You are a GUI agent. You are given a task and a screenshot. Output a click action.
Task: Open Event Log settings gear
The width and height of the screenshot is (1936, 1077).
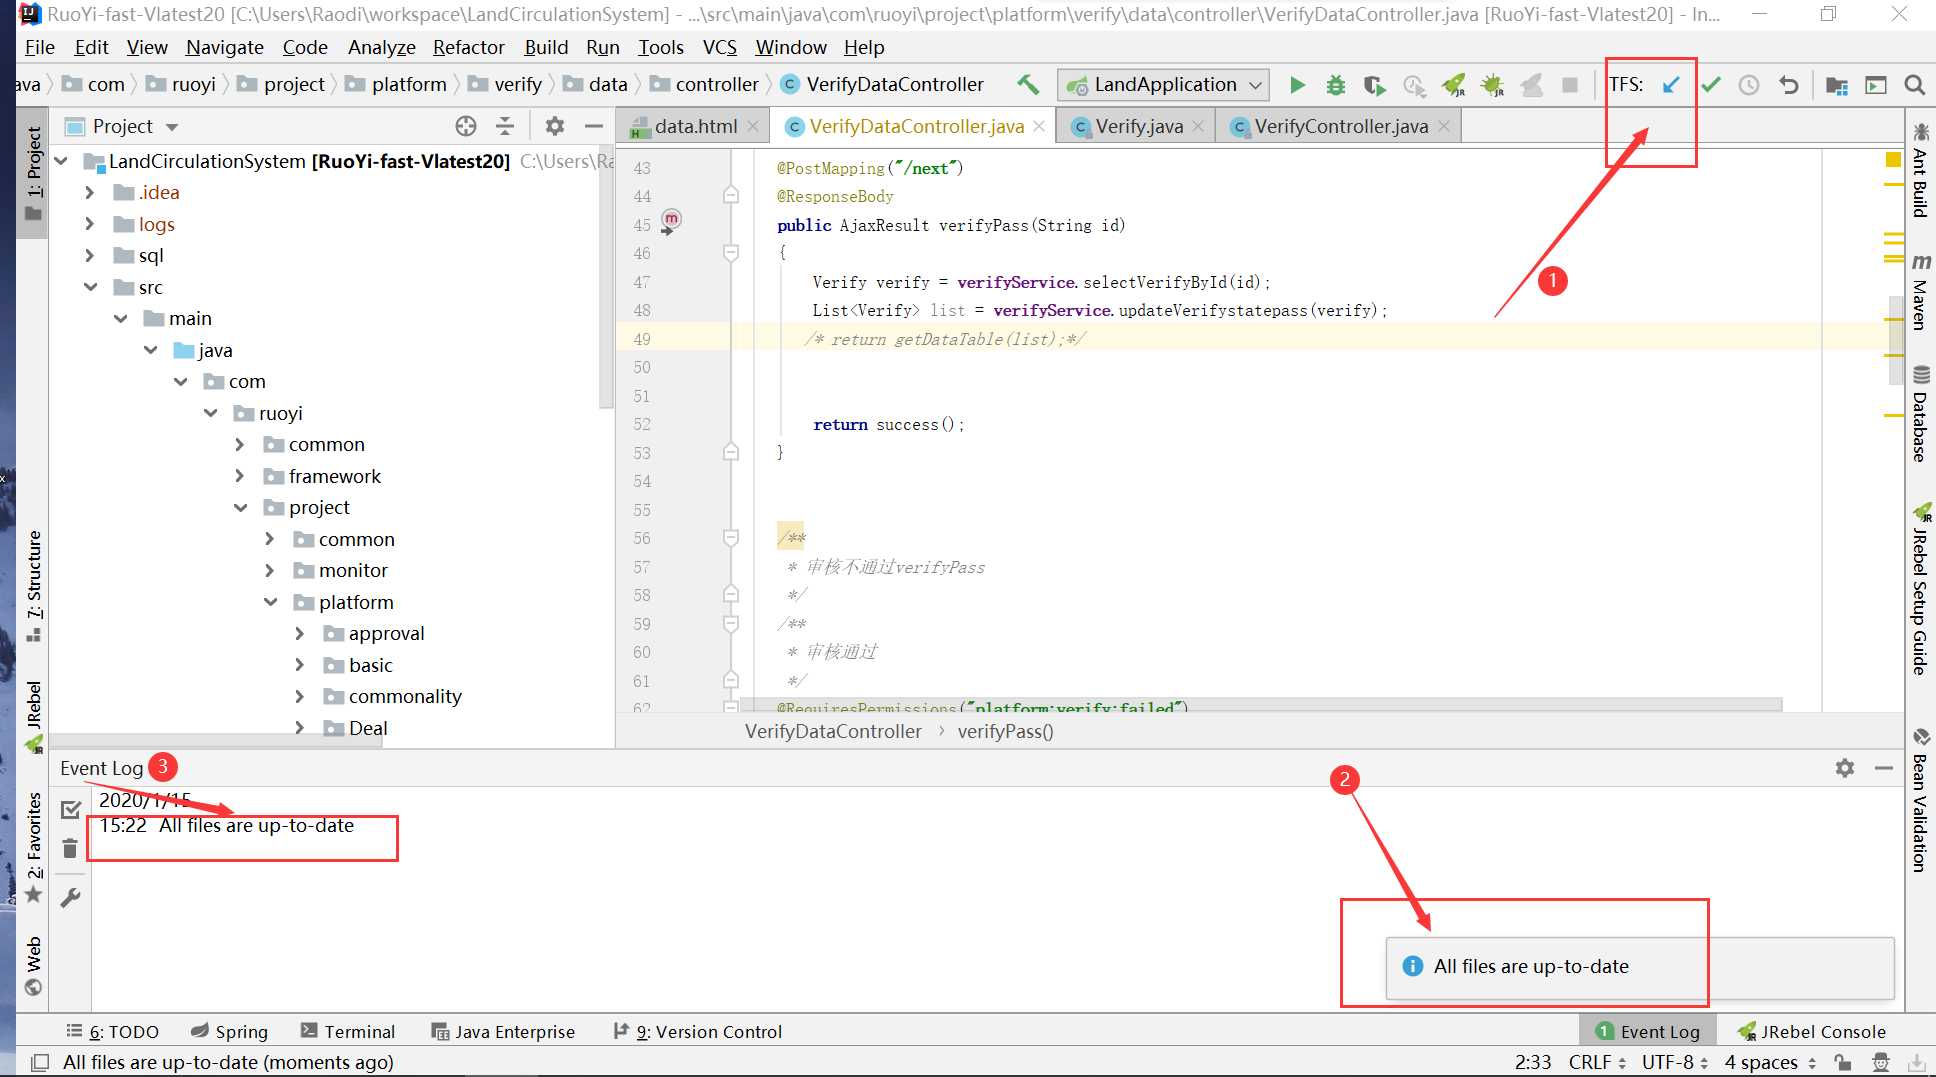1845,768
